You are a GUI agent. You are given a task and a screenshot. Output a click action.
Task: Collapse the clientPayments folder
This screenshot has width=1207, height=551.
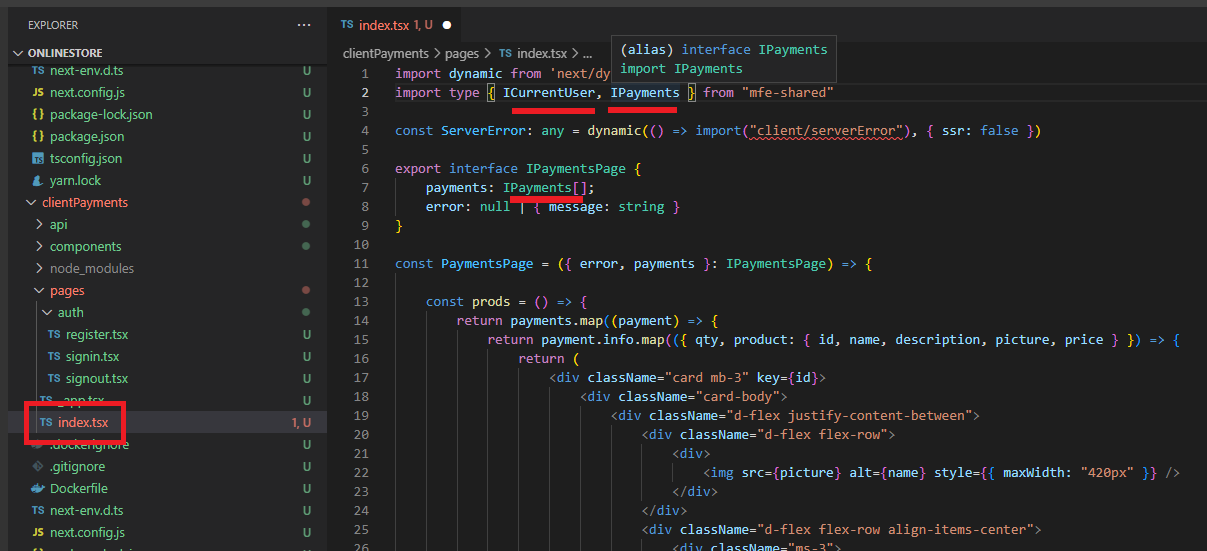[x=31, y=203]
